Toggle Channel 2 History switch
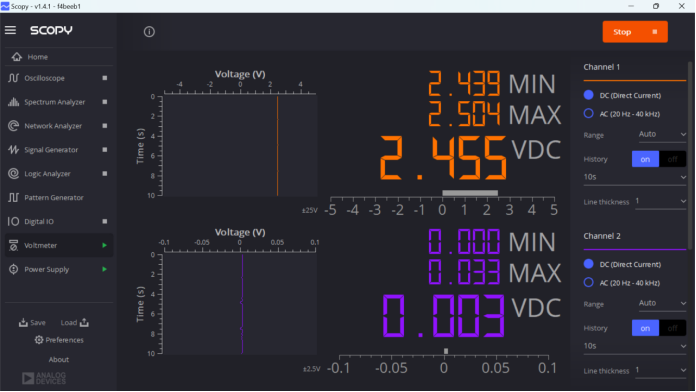696x392 pixels. pyautogui.click(x=659, y=328)
